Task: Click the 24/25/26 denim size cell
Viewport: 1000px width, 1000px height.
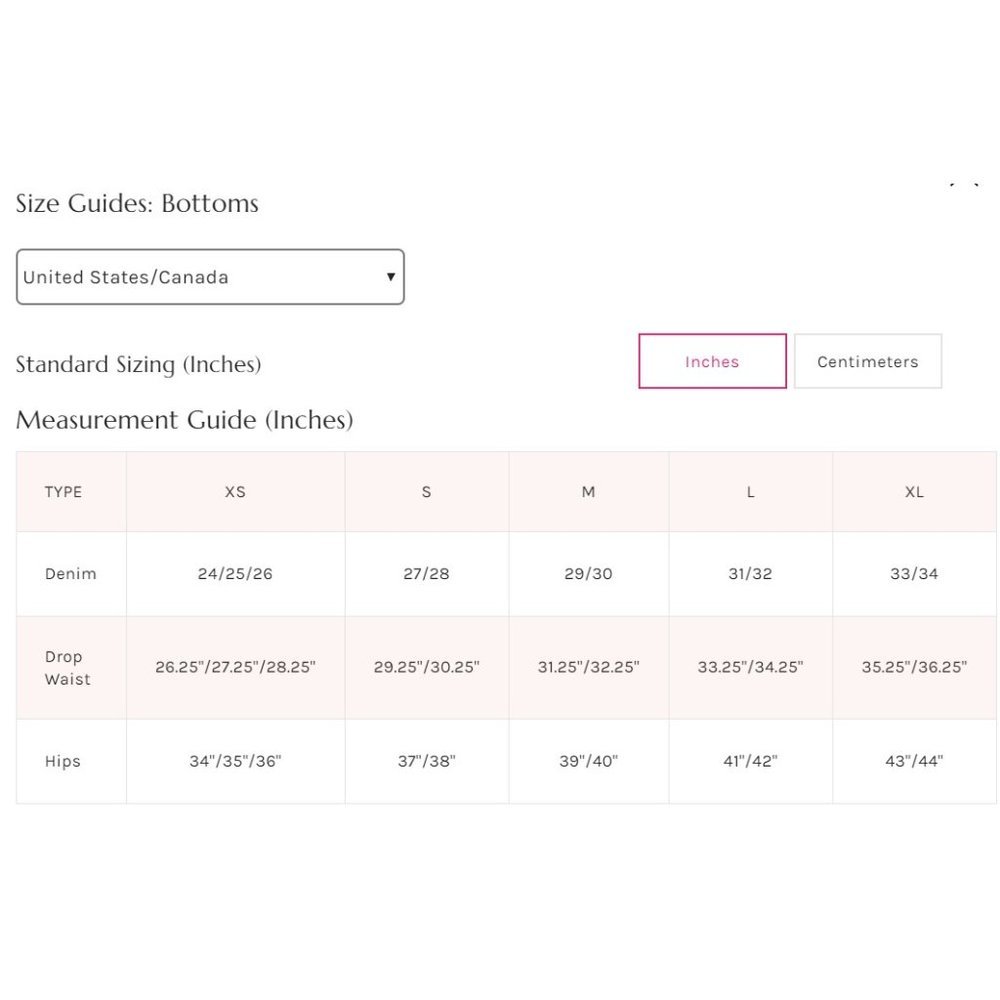Action: coord(235,574)
